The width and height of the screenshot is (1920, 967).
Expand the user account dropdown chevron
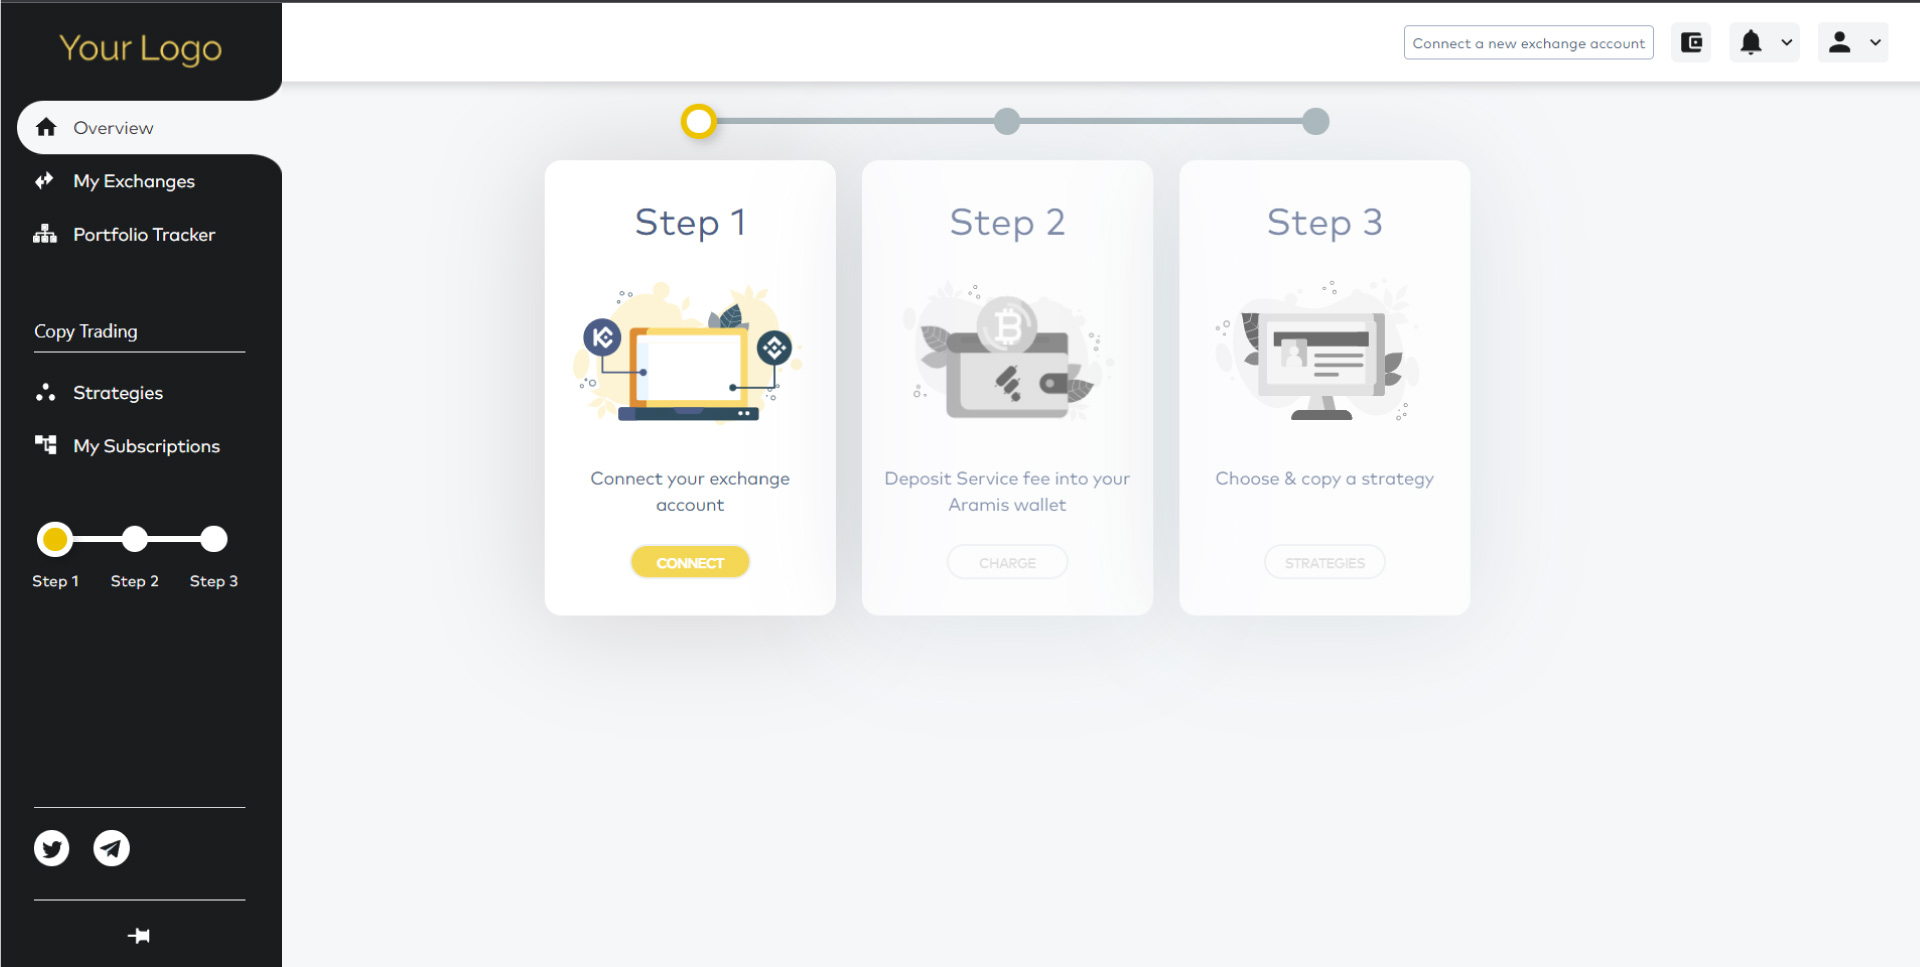point(1876,42)
